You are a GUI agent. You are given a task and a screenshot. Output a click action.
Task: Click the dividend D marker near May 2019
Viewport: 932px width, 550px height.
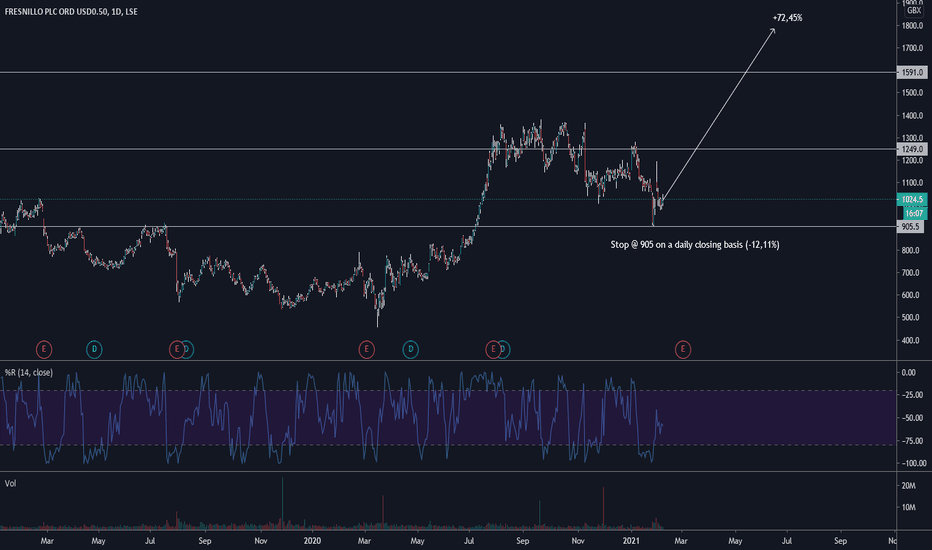[94, 350]
